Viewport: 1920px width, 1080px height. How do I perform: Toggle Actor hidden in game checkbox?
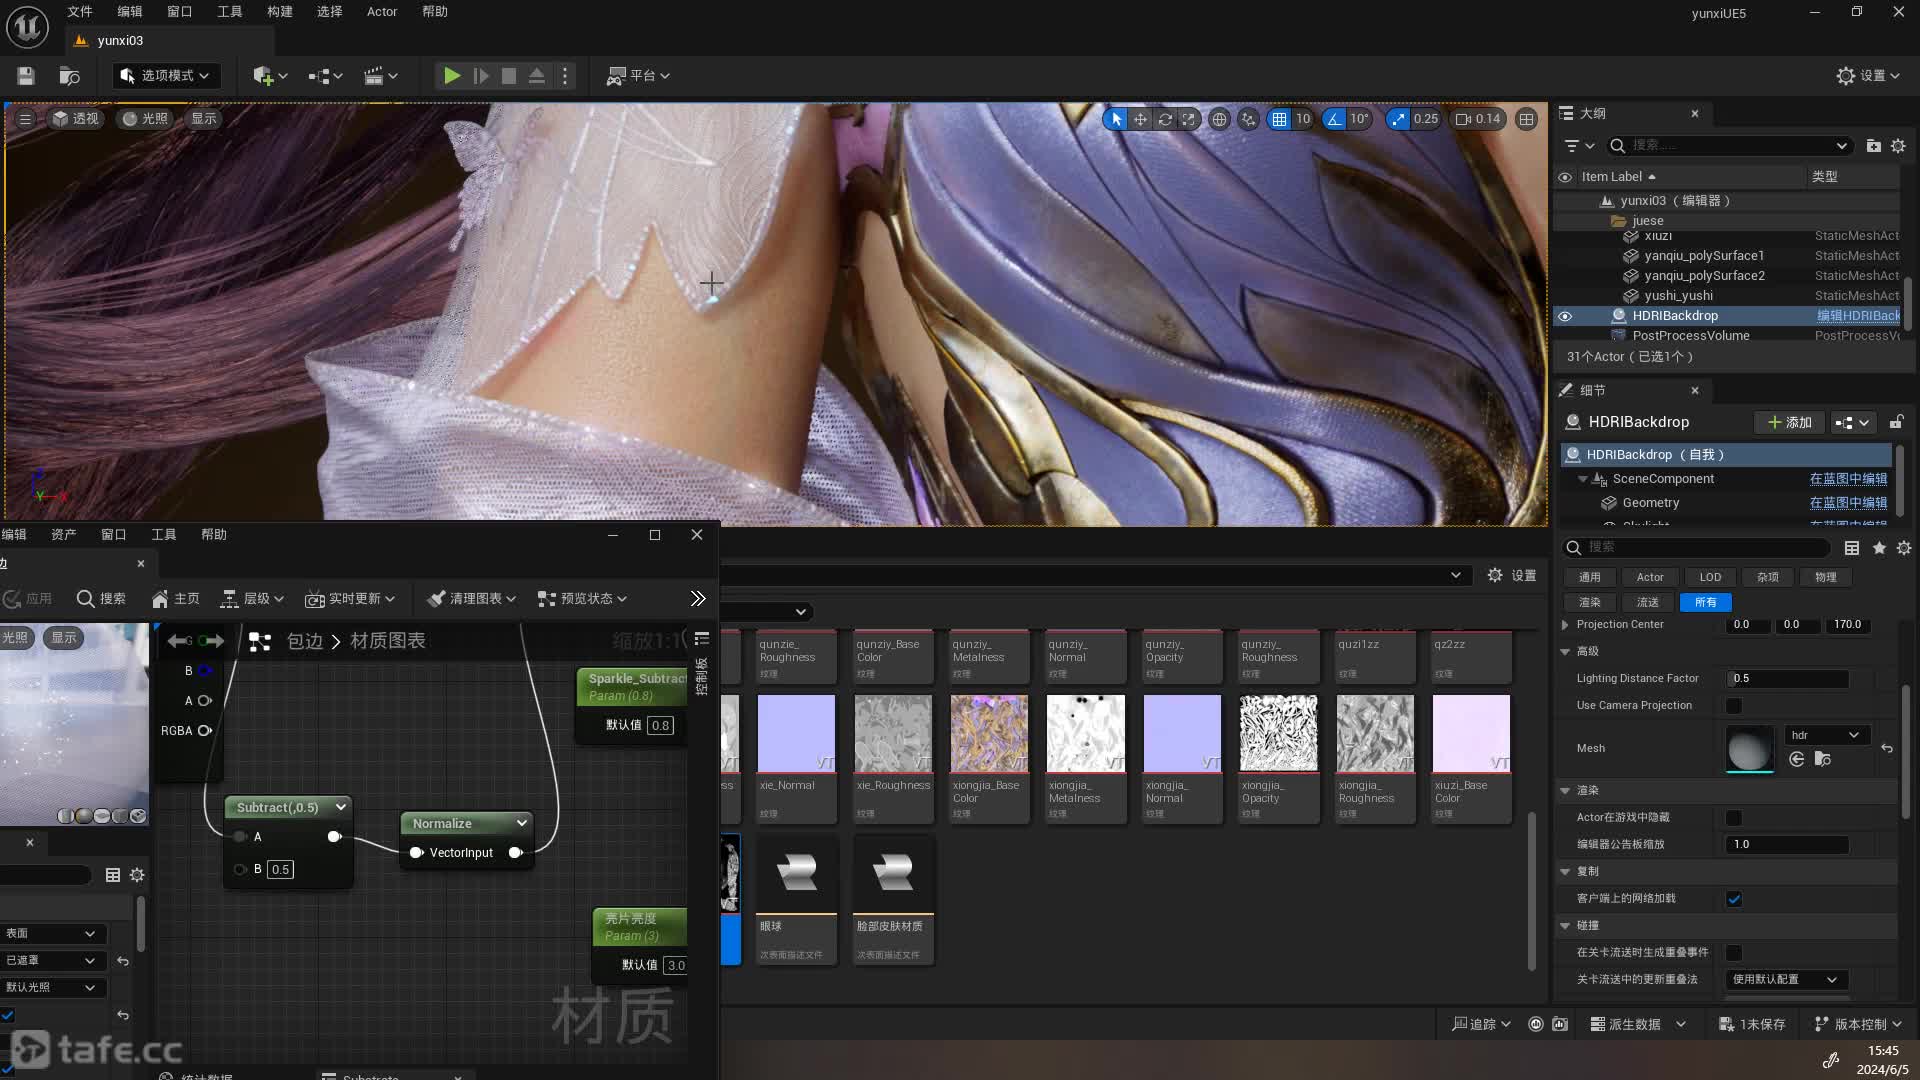1734,818
